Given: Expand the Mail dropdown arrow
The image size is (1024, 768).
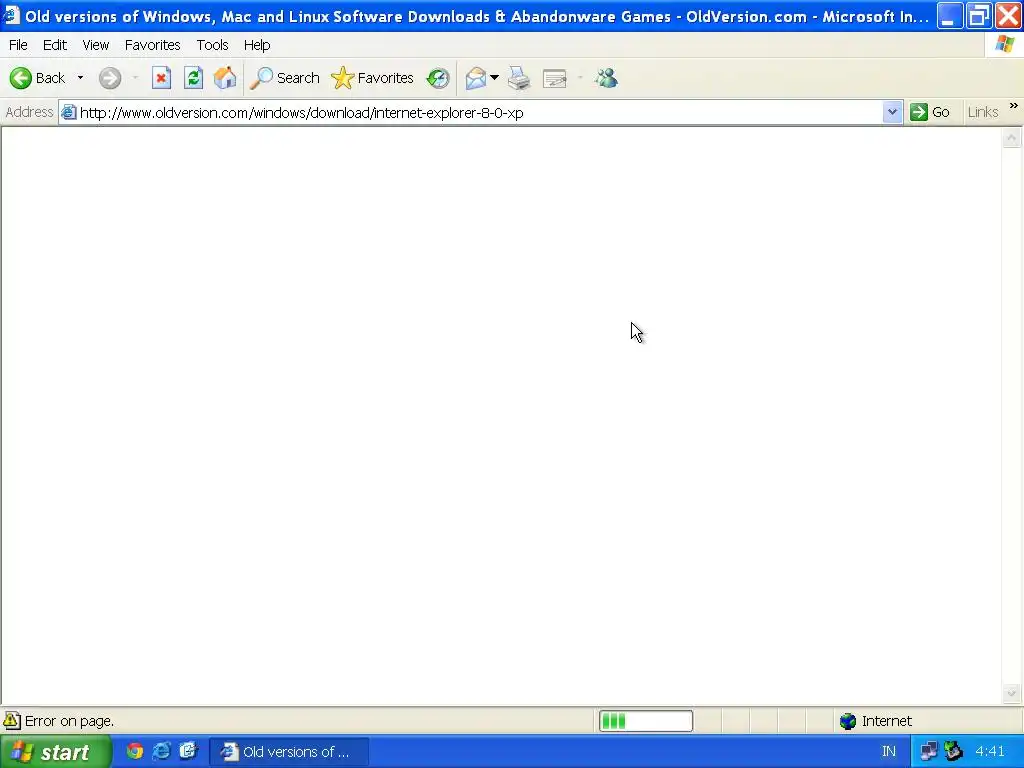Looking at the screenshot, I should [494, 78].
